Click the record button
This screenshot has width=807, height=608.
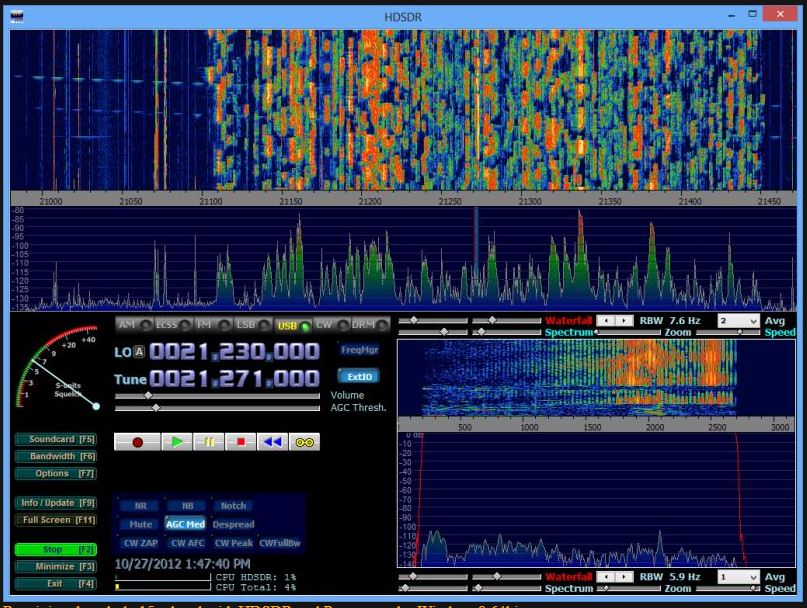point(139,440)
